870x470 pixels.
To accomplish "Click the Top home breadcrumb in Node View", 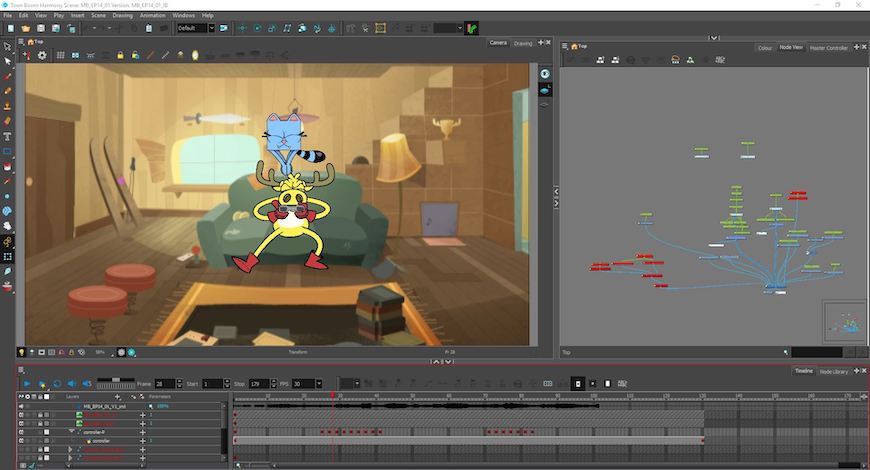I will click(x=579, y=46).
